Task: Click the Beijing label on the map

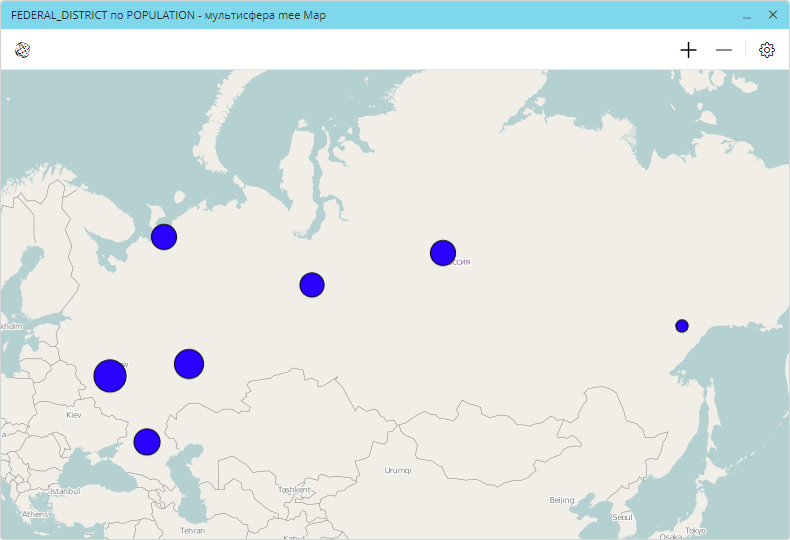Action: (x=561, y=500)
